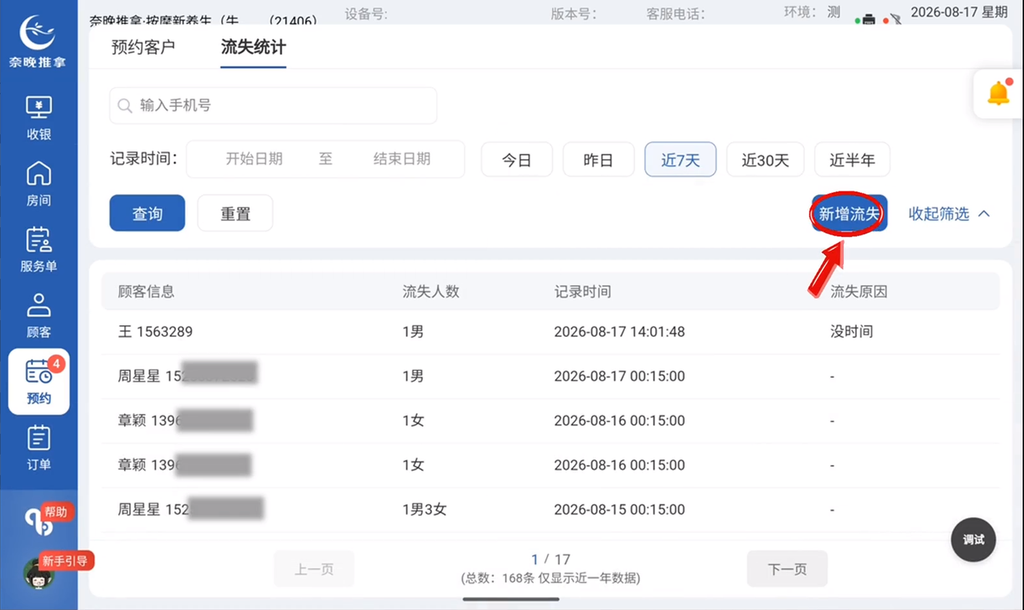Click the 新增流失 button
Image resolution: width=1024 pixels, height=610 pixels.
(849, 213)
